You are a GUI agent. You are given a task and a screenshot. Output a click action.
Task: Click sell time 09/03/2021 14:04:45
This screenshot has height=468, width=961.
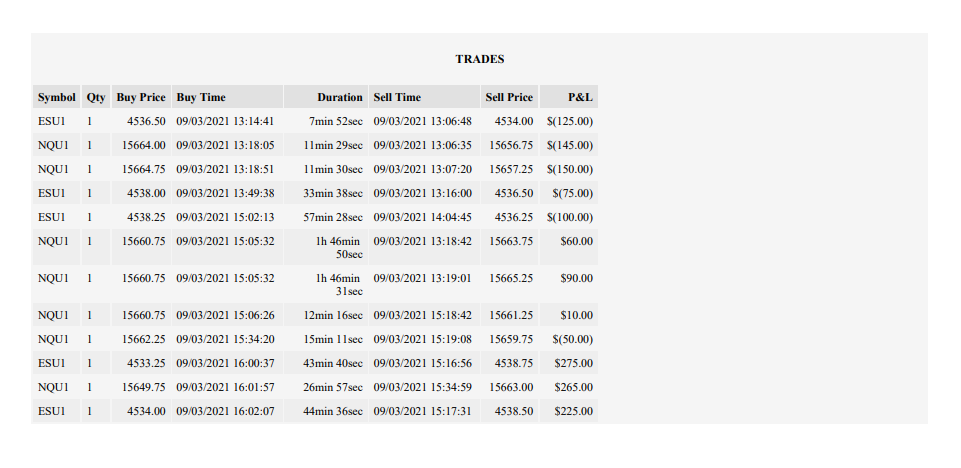424,217
